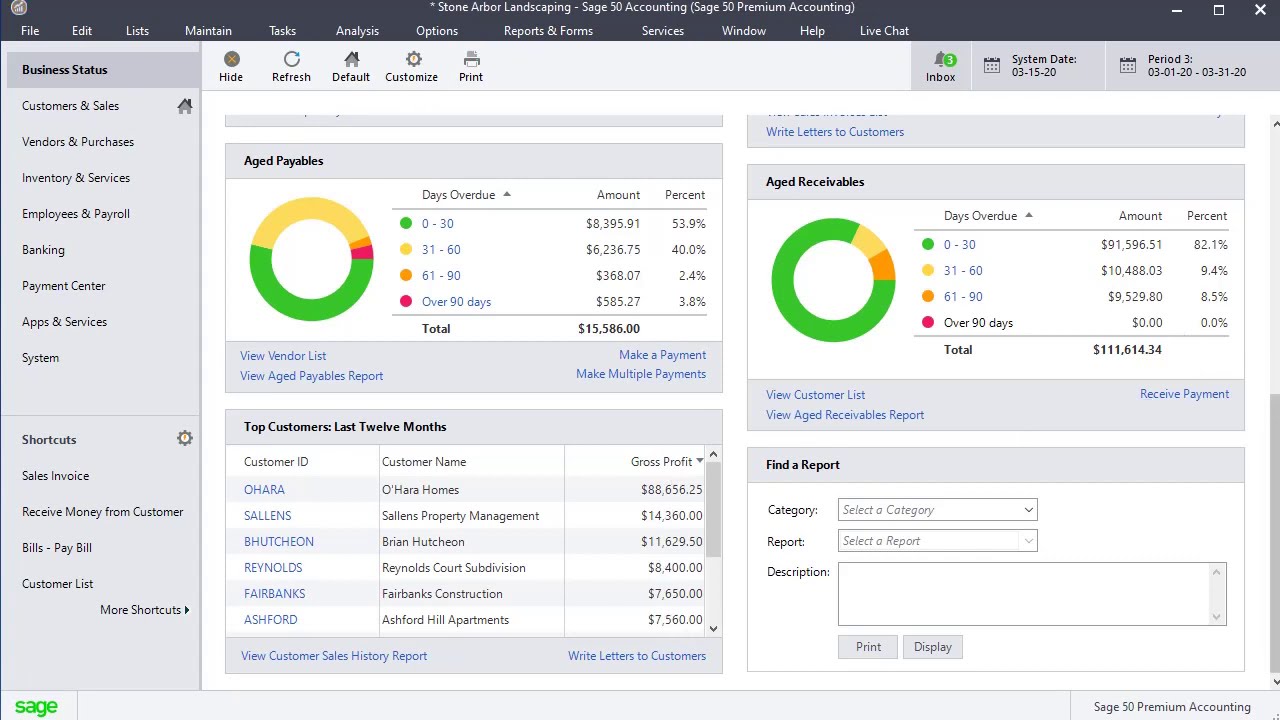Viewport: 1280px width, 720px height.
Task: Click pink dot for Payables Over 90 days
Action: (x=406, y=302)
